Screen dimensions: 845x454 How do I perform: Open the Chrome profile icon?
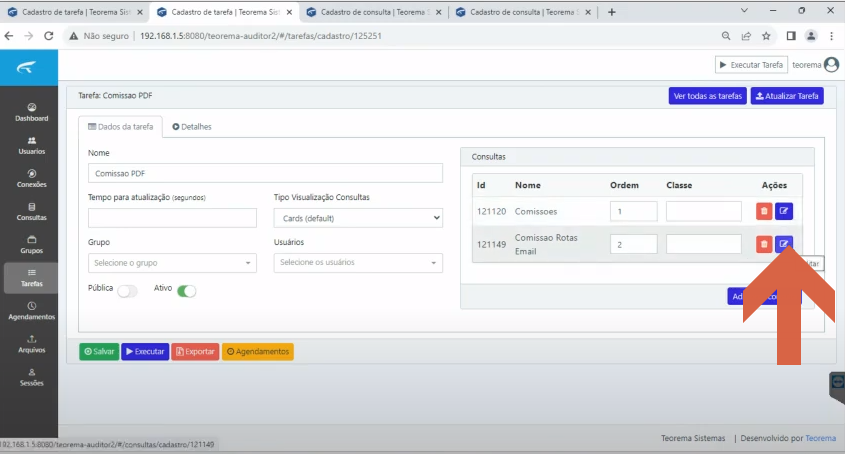(811, 36)
